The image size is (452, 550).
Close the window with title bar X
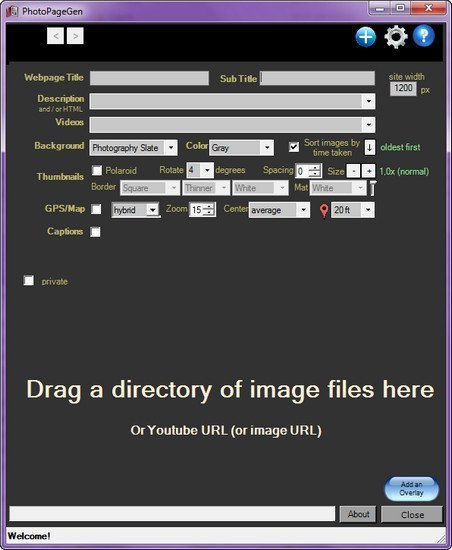(428, 8)
